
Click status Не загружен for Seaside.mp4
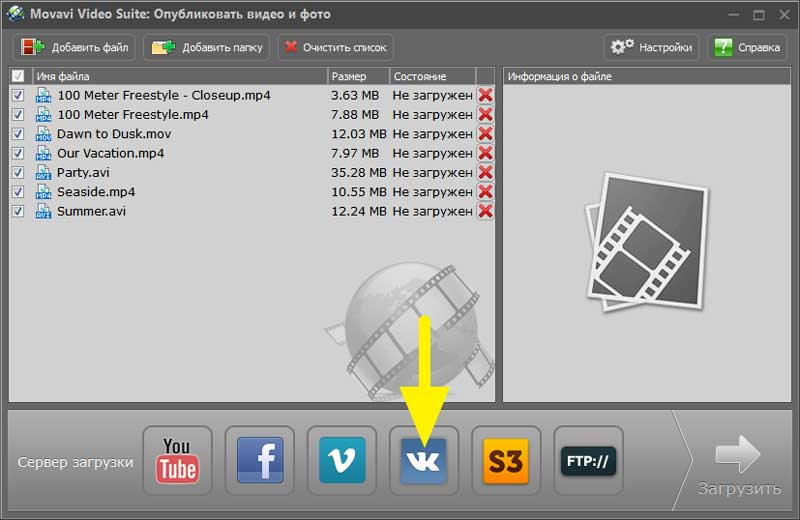(x=432, y=192)
